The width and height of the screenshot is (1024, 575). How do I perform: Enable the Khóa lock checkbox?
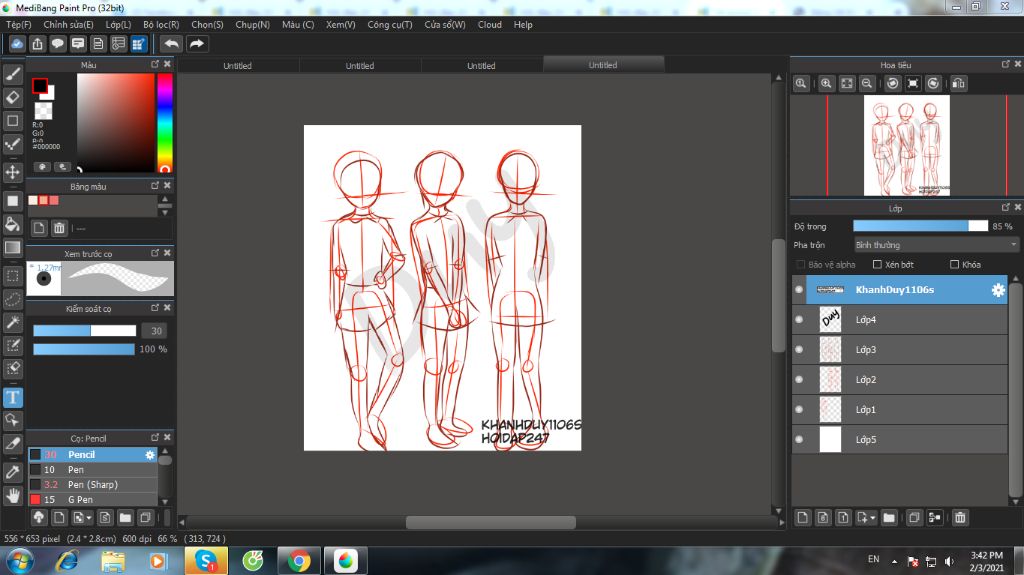pos(954,265)
